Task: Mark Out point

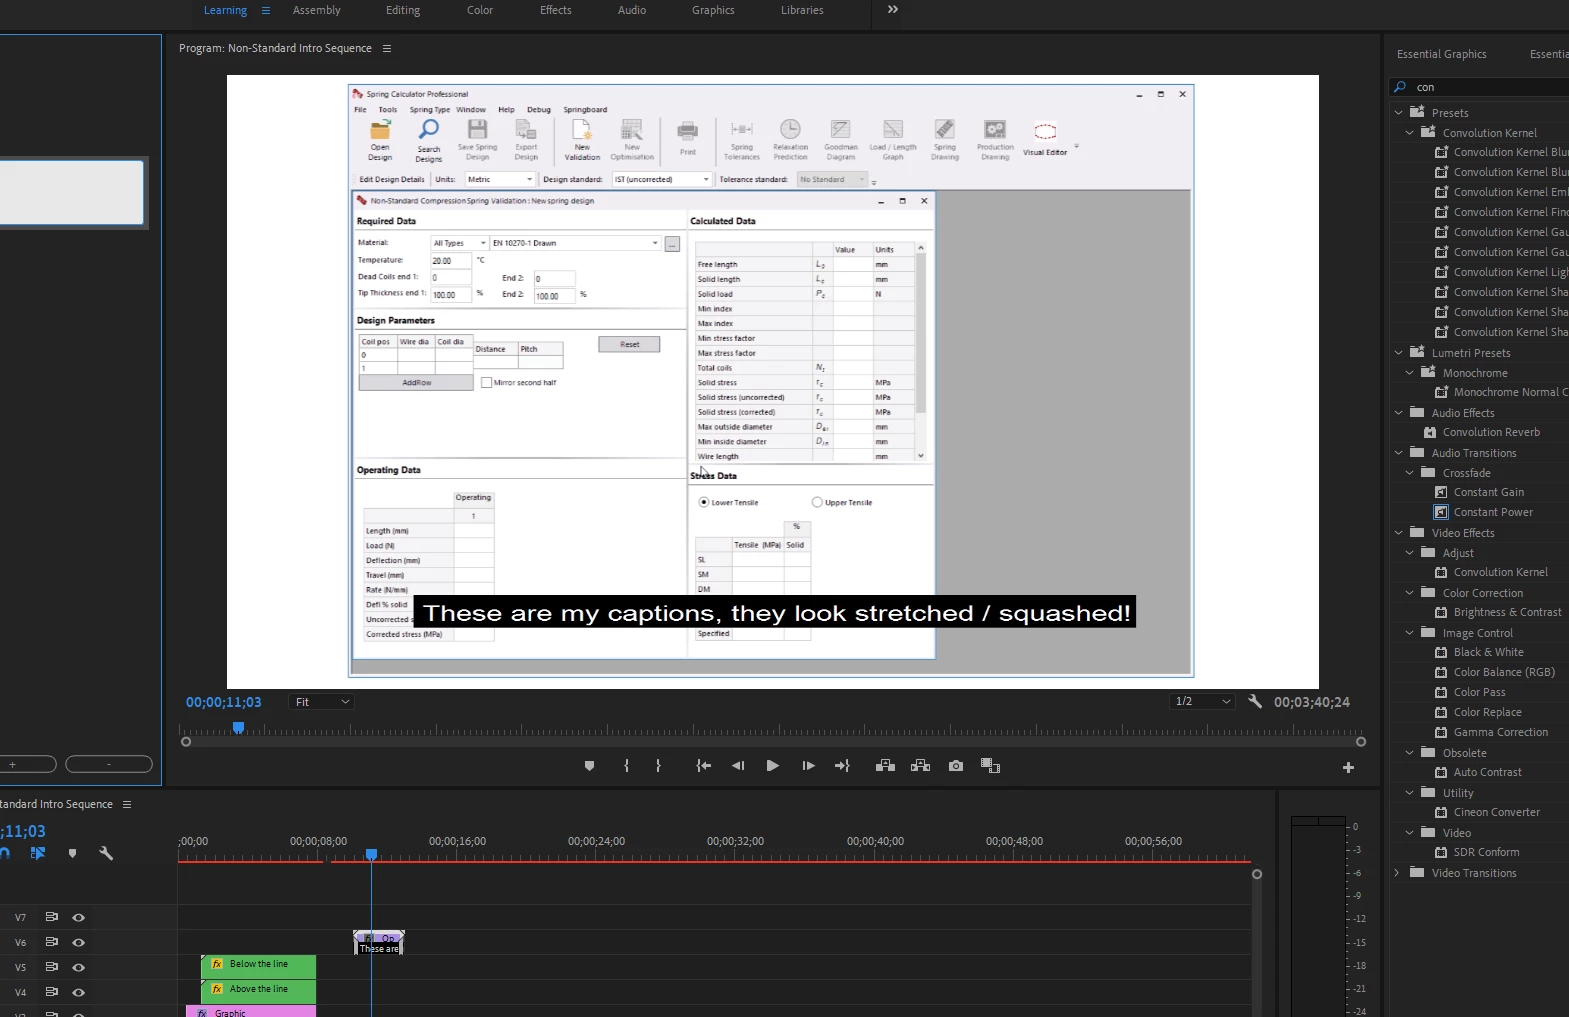Action: coord(658,766)
